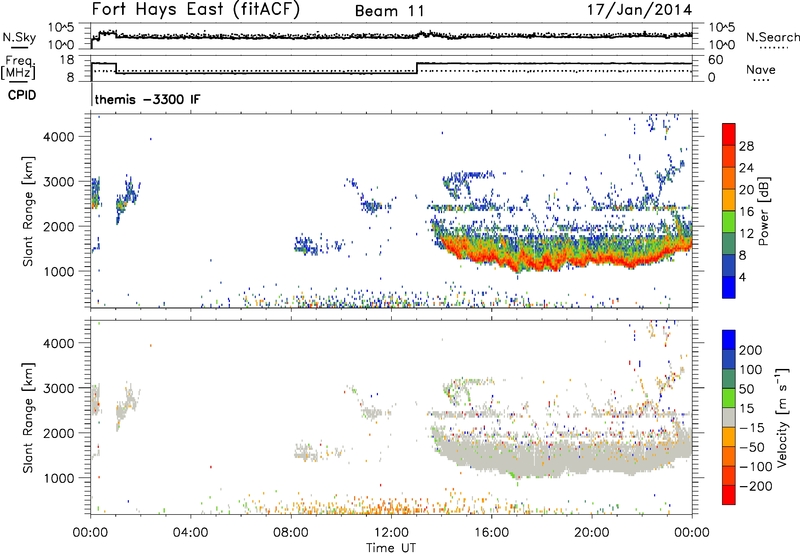Click the blue bottom of power colorbar
800x554 pixels.
(729, 288)
